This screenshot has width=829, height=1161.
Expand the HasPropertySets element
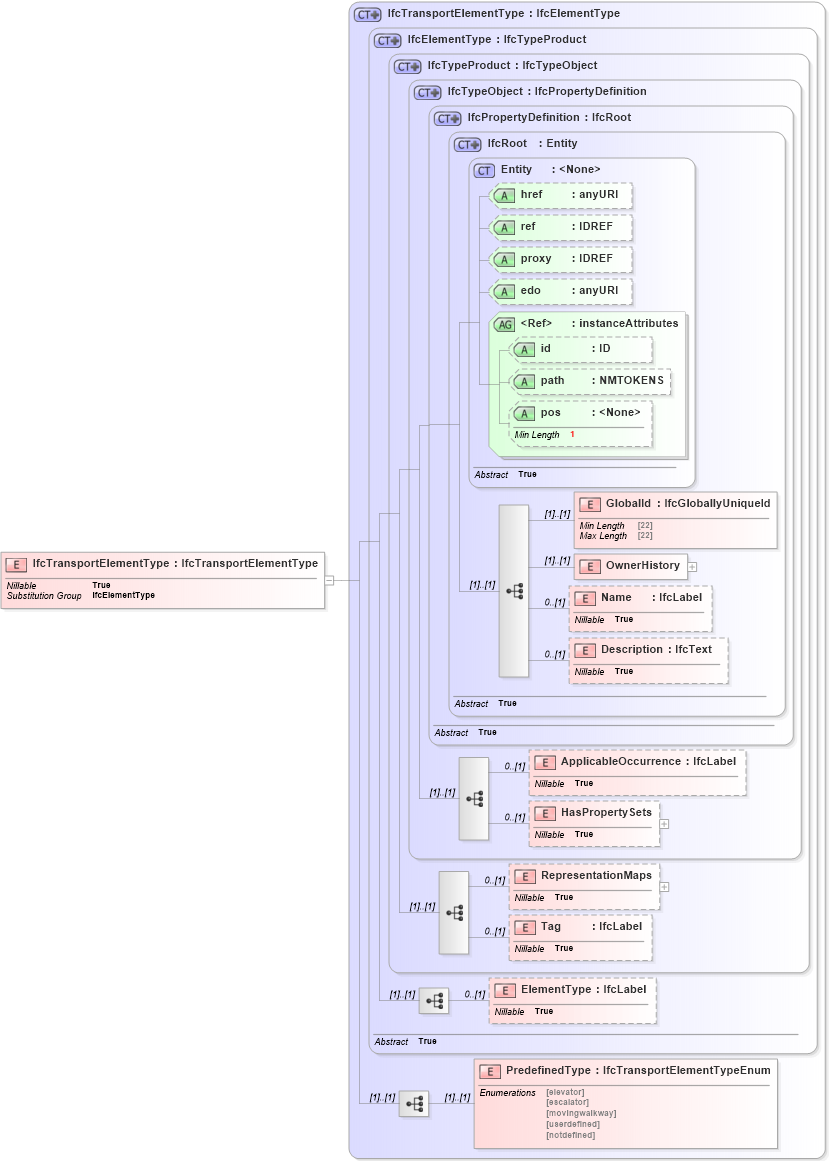pos(665,824)
